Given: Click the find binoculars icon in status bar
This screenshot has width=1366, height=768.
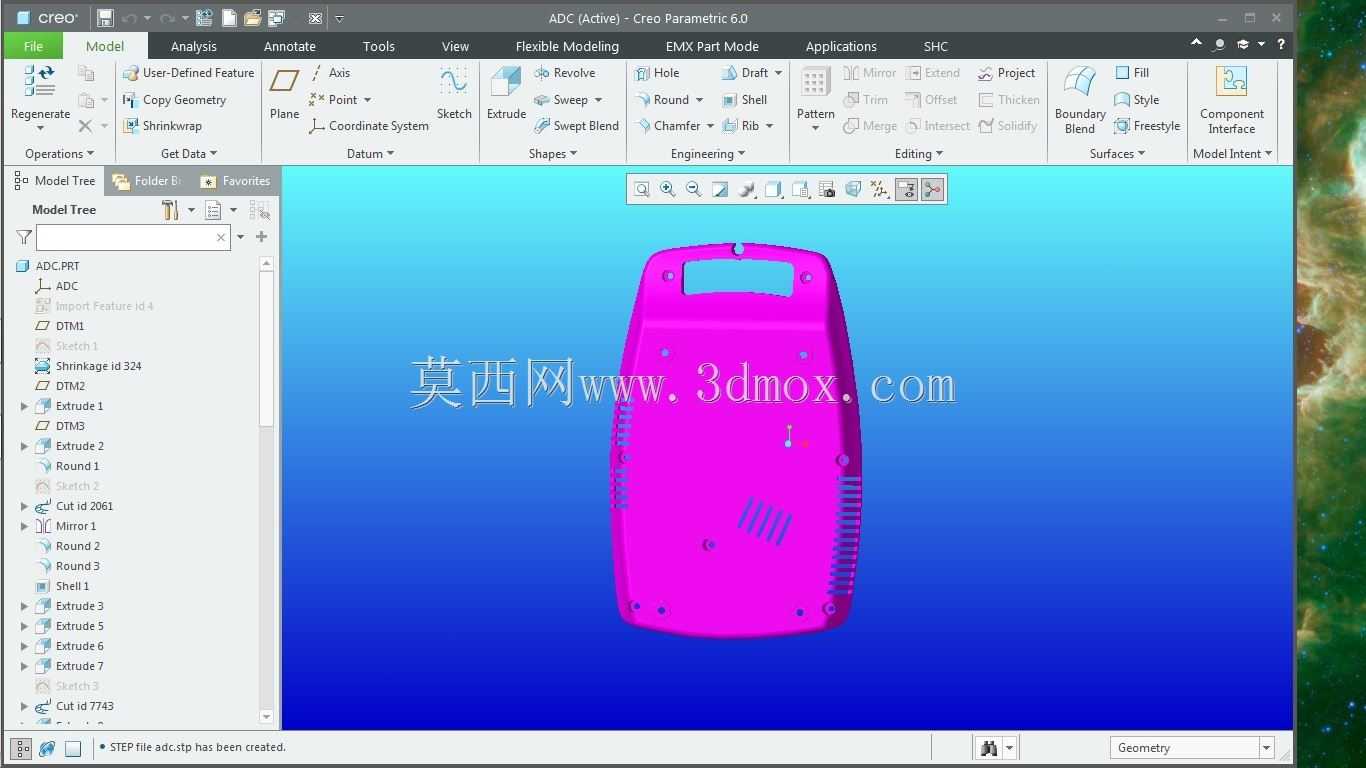Looking at the screenshot, I should (989, 748).
